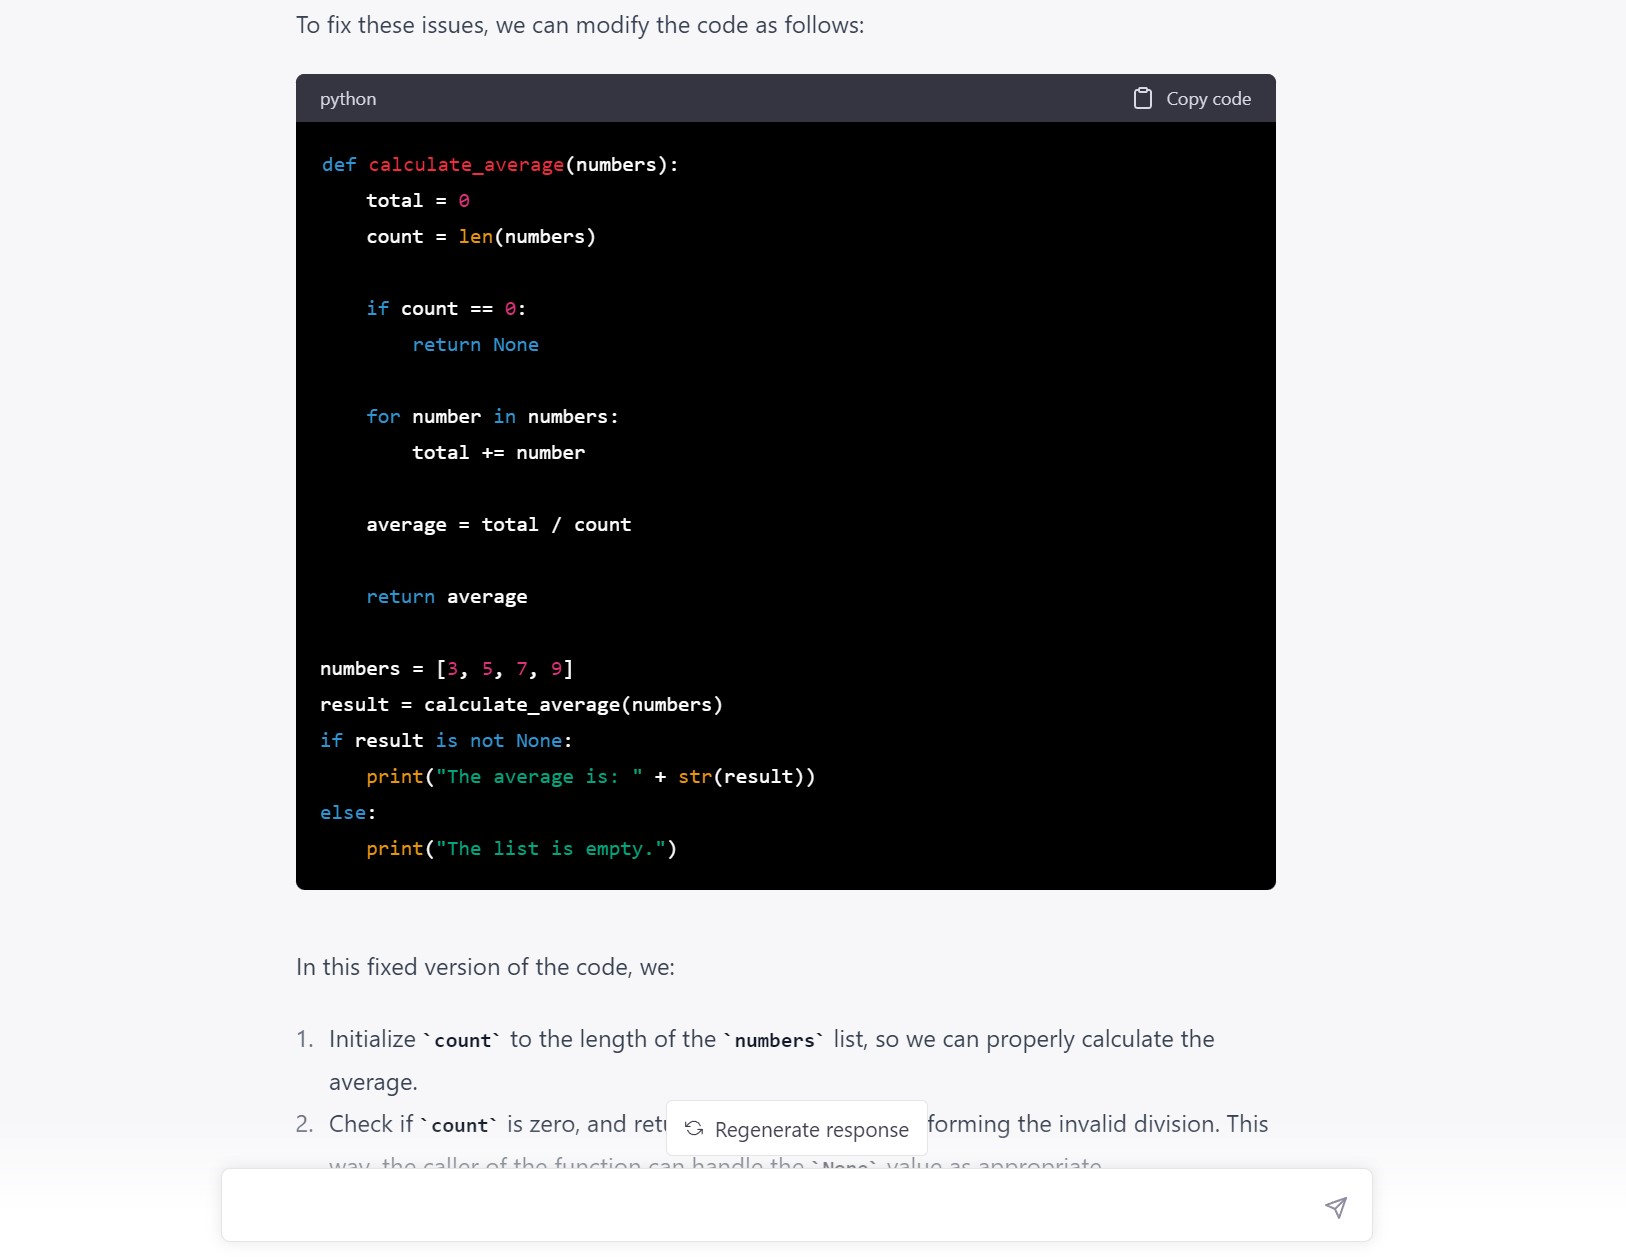
Task: Click "In this fixed version of the code" text
Action: [485, 967]
